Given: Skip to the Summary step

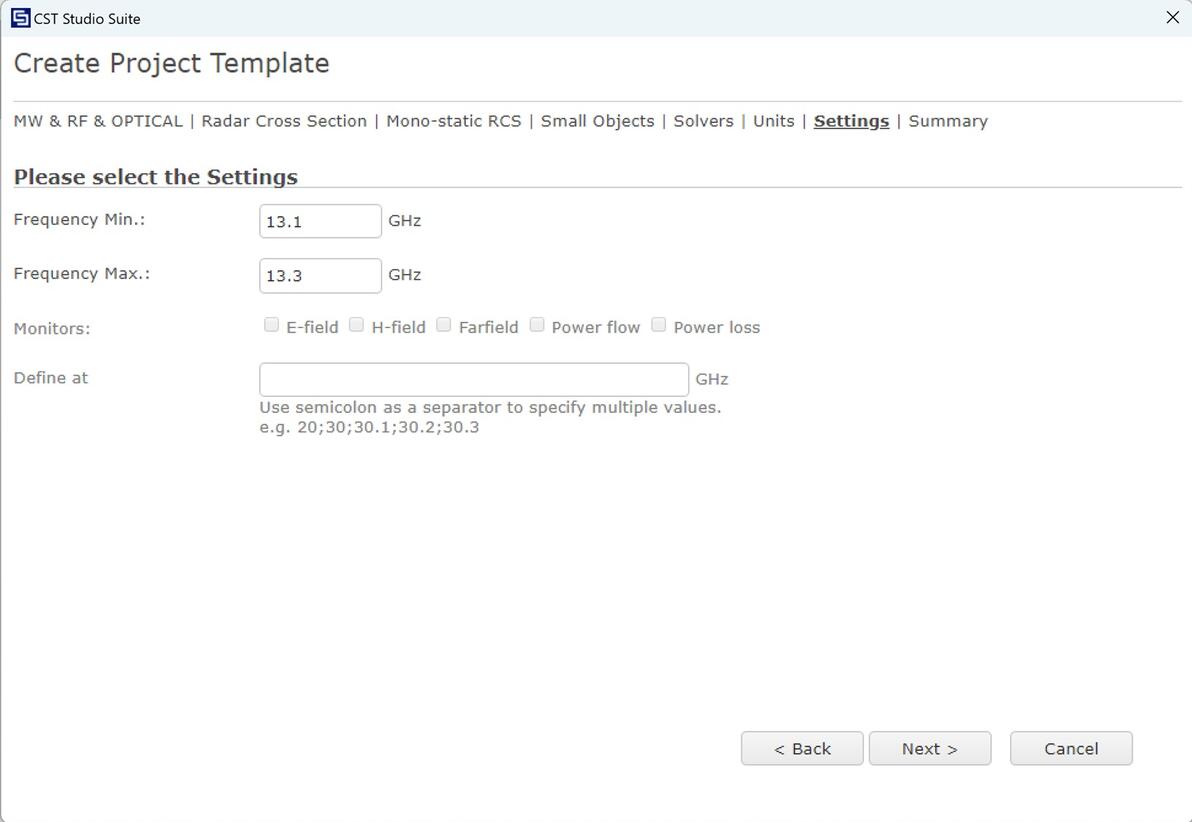Looking at the screenshot, I should (947, 121).
